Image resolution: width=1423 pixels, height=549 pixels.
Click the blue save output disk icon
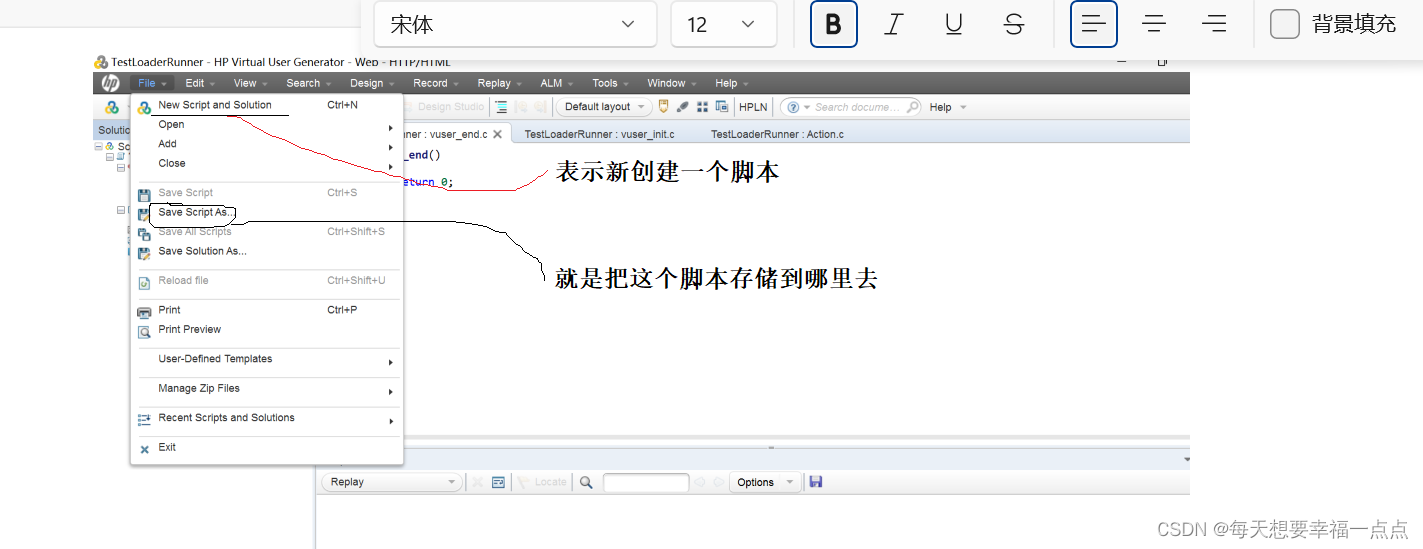[816, 482]
